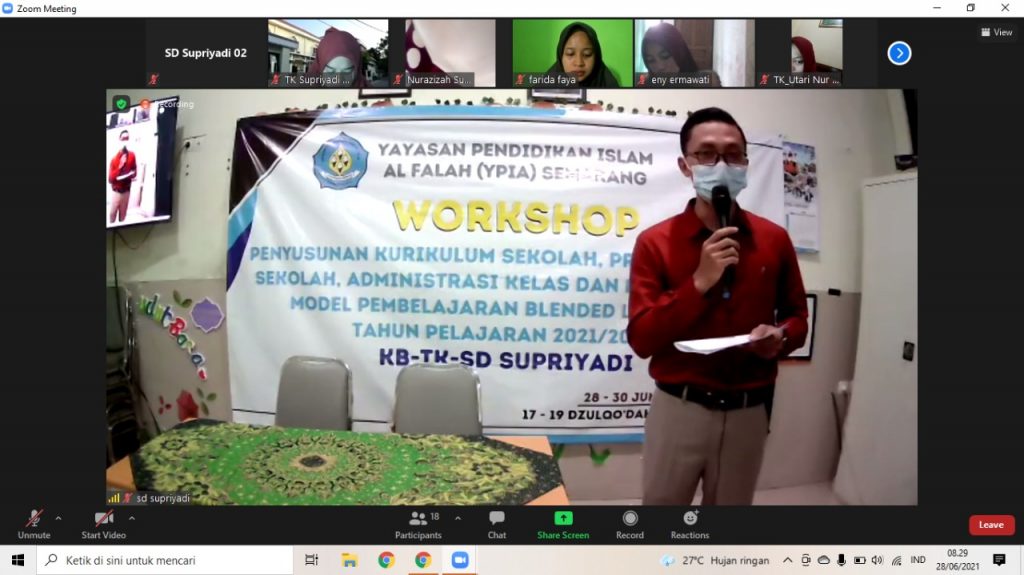
Task: Click Zoom icon on taskbar
Action: [460, 560]
